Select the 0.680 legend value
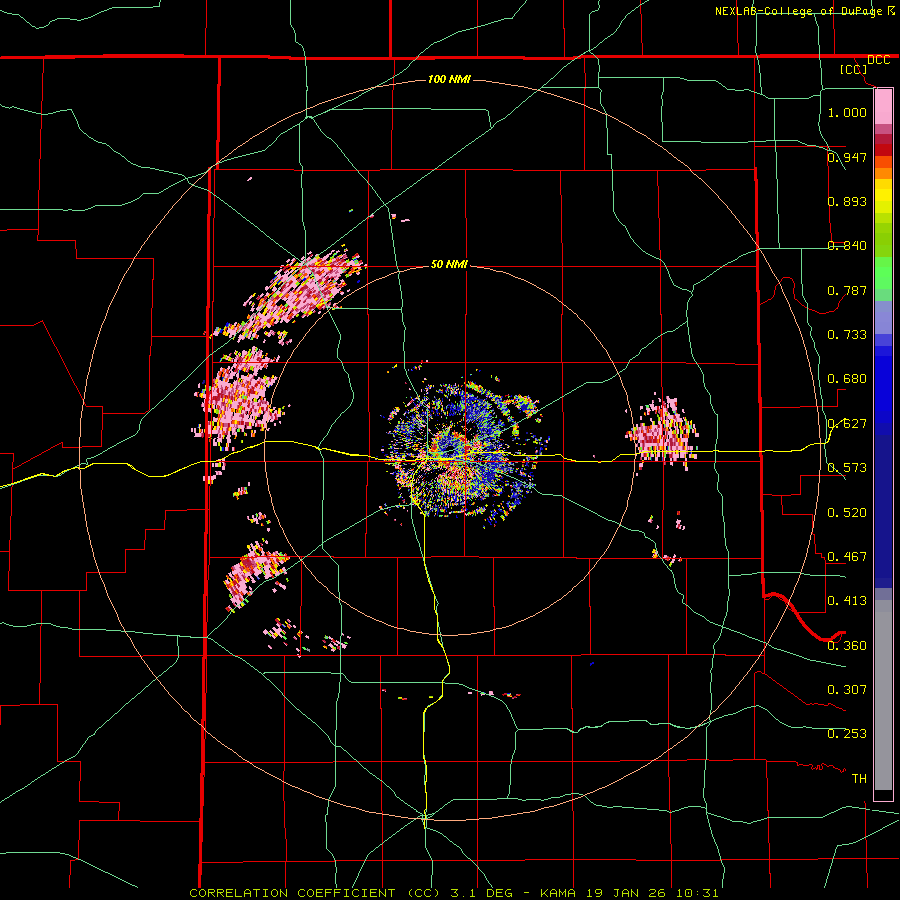Viewport: 900px width, 900px height. [x=847, y=379]
